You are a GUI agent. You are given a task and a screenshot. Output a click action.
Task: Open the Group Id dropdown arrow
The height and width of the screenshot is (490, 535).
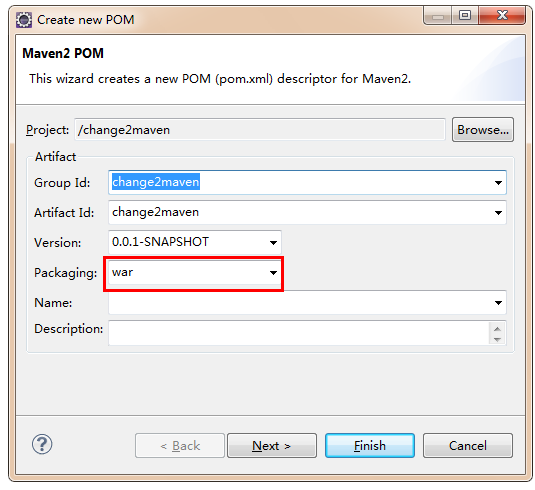coord(498,183)
